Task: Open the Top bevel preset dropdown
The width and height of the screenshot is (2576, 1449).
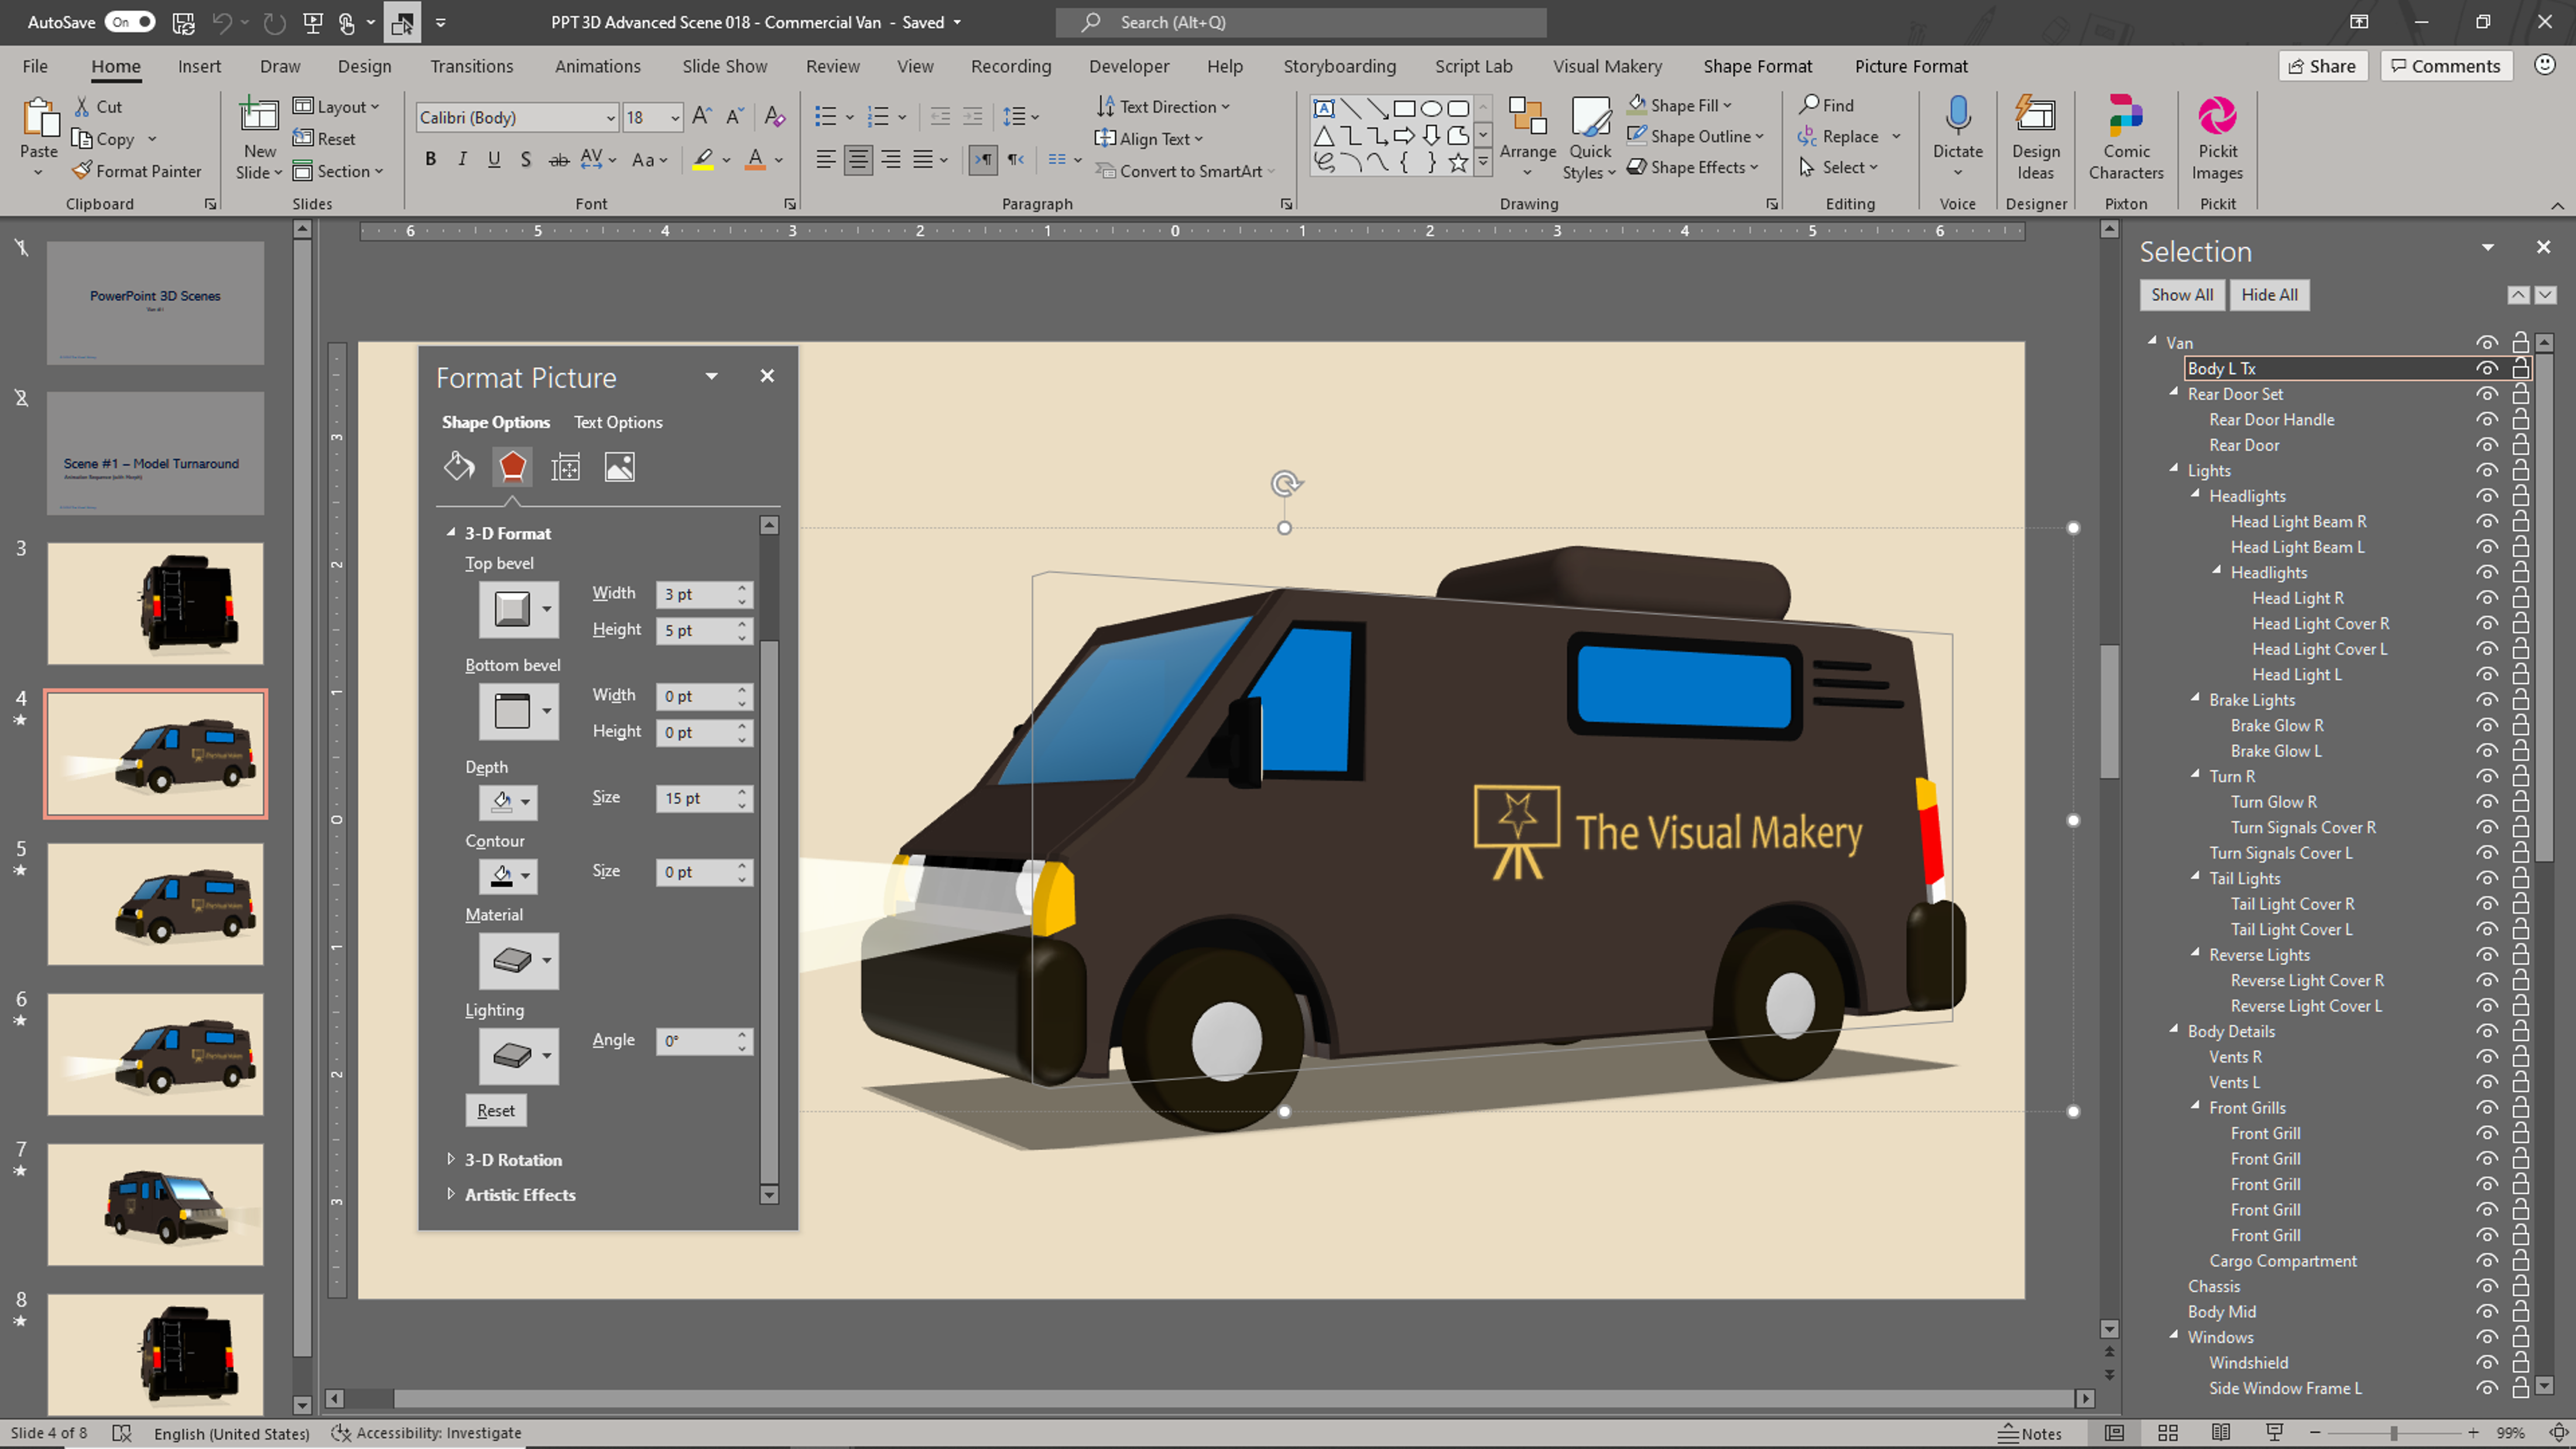Action: (x=546, y=609)
